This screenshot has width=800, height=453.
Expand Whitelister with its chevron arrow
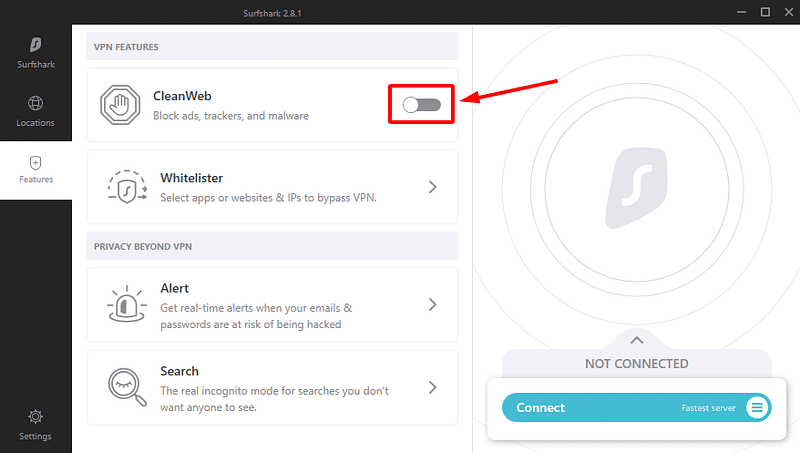(x=433, y=187)
